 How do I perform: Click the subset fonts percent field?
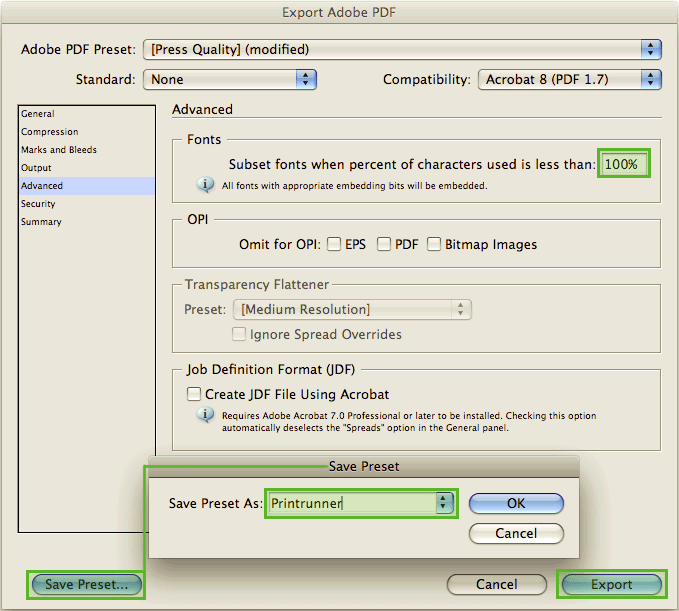point(625,164)
